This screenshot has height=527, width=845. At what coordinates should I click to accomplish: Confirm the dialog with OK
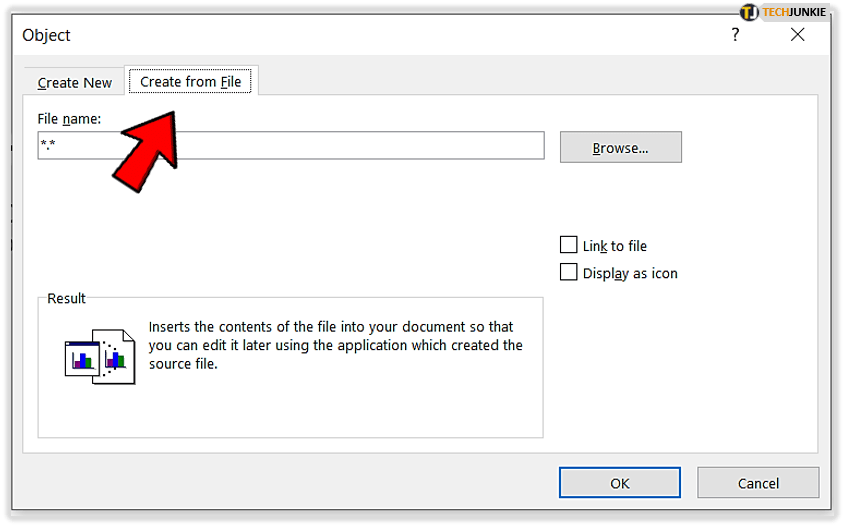point(620,483)
